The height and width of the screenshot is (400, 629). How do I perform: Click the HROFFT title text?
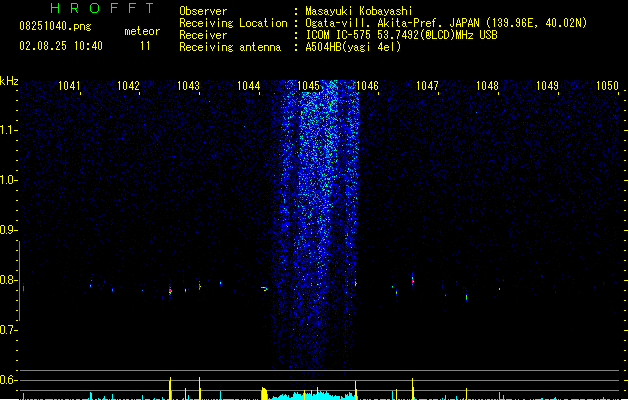tap(102, 8)
